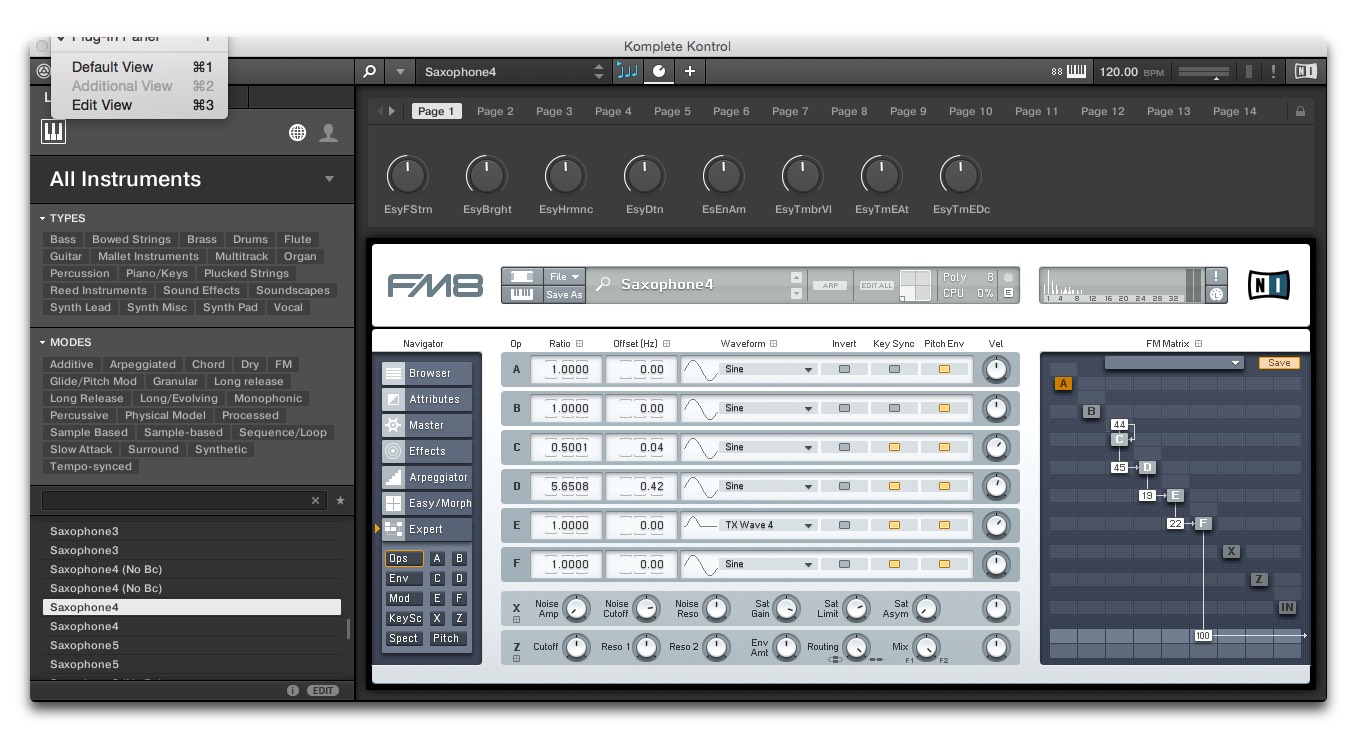
Task: Click the magnifier icon beside the header preset name
Action: coord(370,72)
